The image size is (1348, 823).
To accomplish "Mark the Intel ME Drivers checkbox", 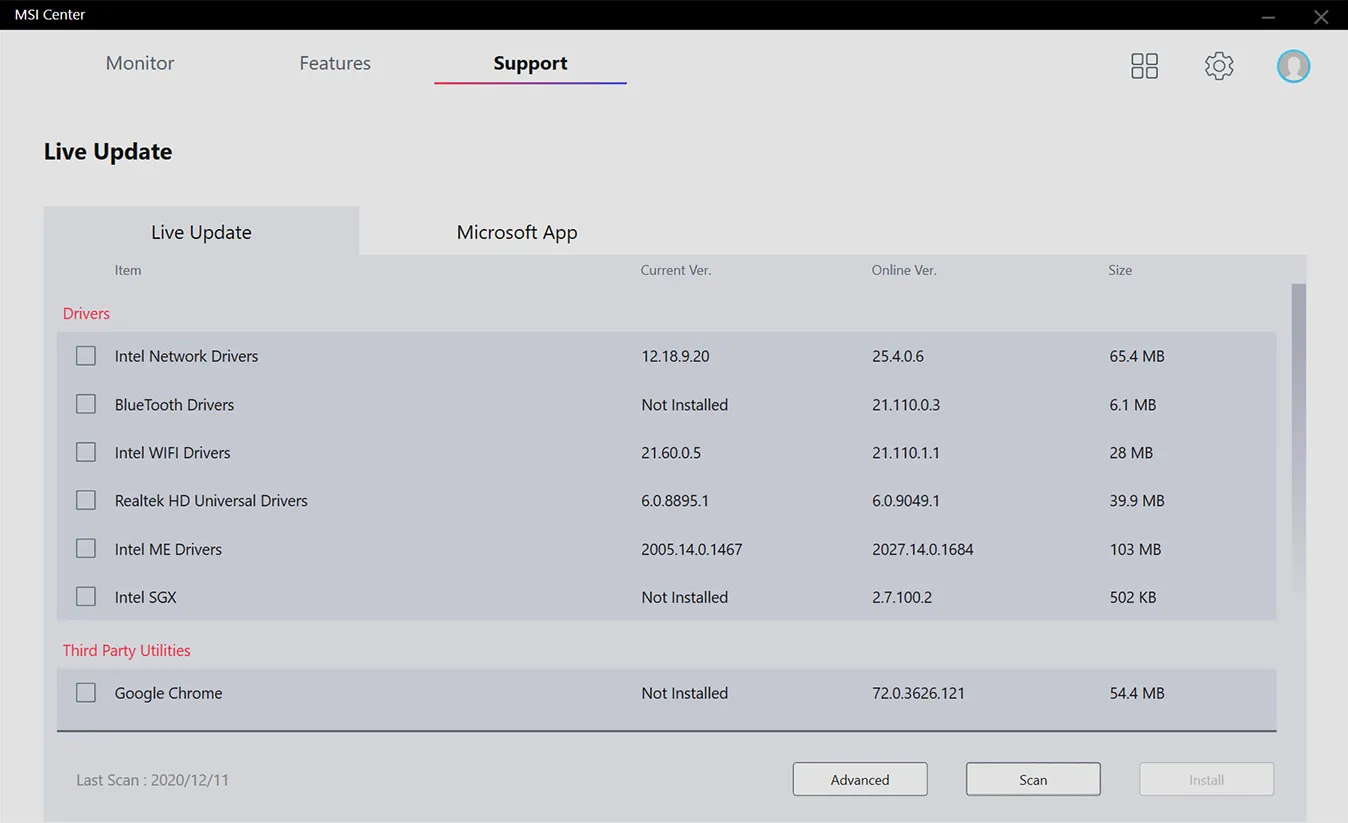I will click(x=86, y=549).
